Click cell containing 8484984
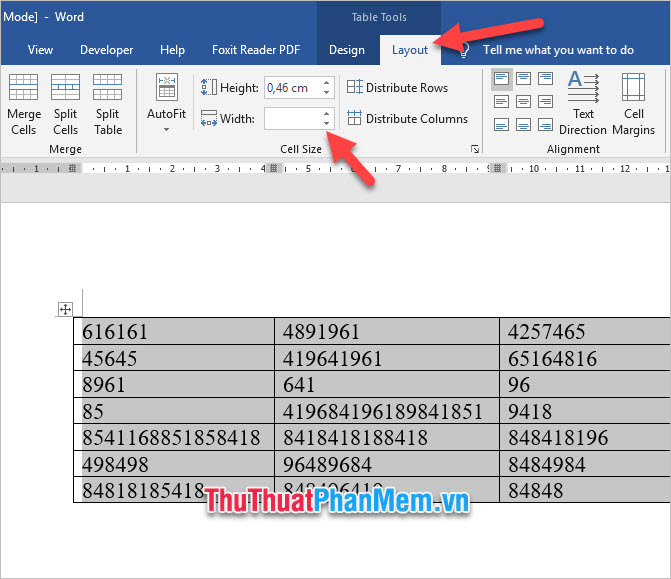671x579 pixels. [x=585, y=463]
